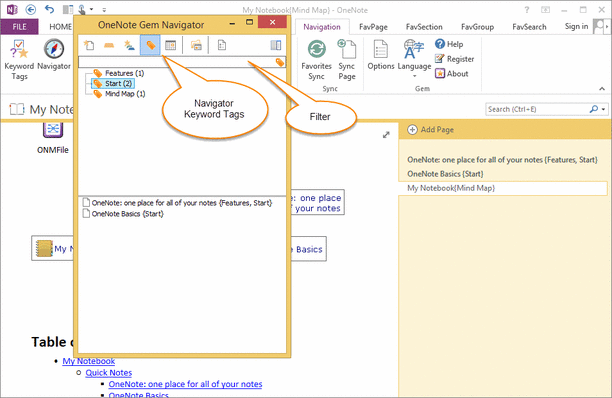
Task: Click the star landscape icon in Navigator toolbar
Action: (129, 45)
